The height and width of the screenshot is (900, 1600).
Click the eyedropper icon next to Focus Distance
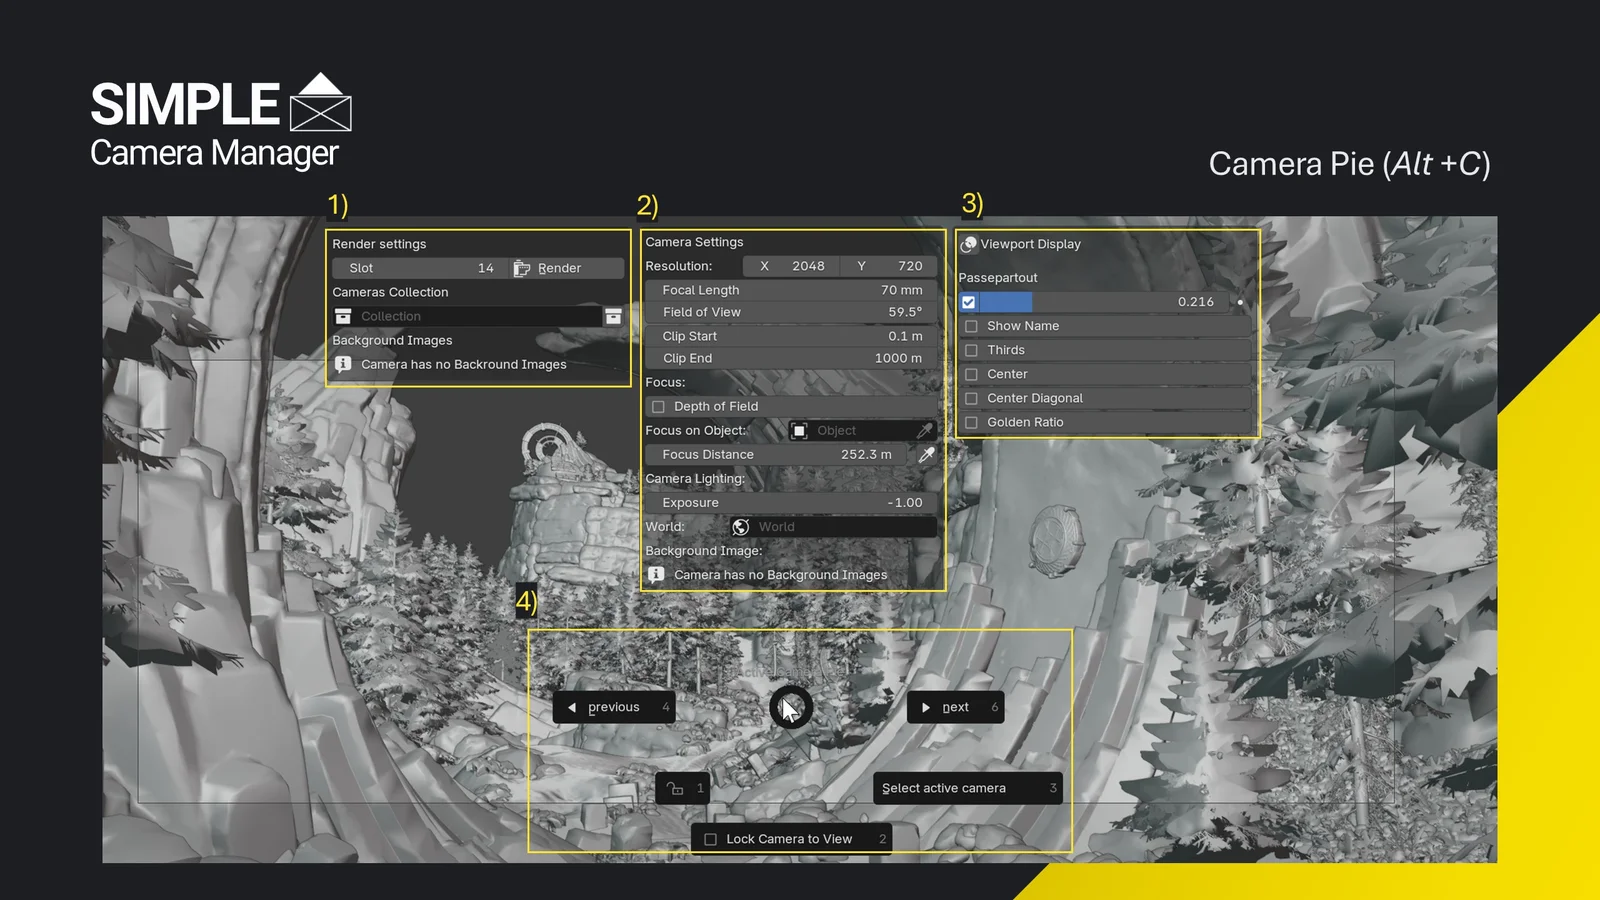tap(925, 454)
